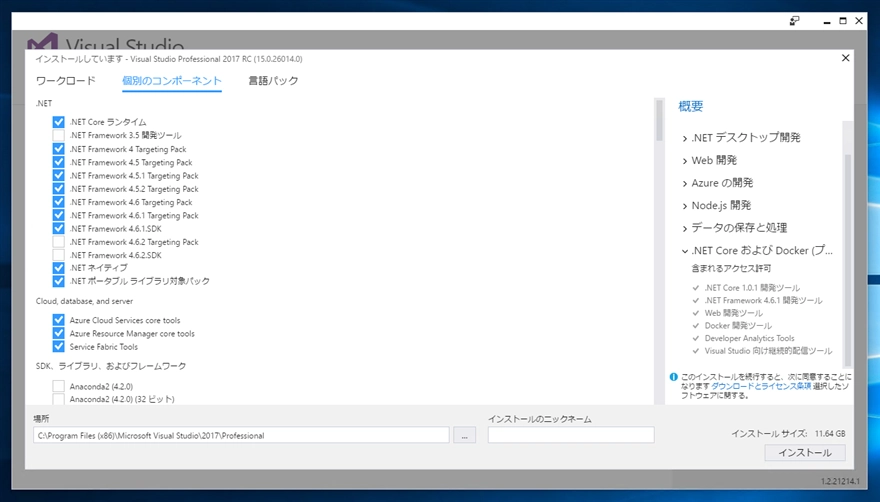Uncheck .NET Framework 4.6 Targeting Pack
This screenshot has height=502, width=880.
click(58, 202)
